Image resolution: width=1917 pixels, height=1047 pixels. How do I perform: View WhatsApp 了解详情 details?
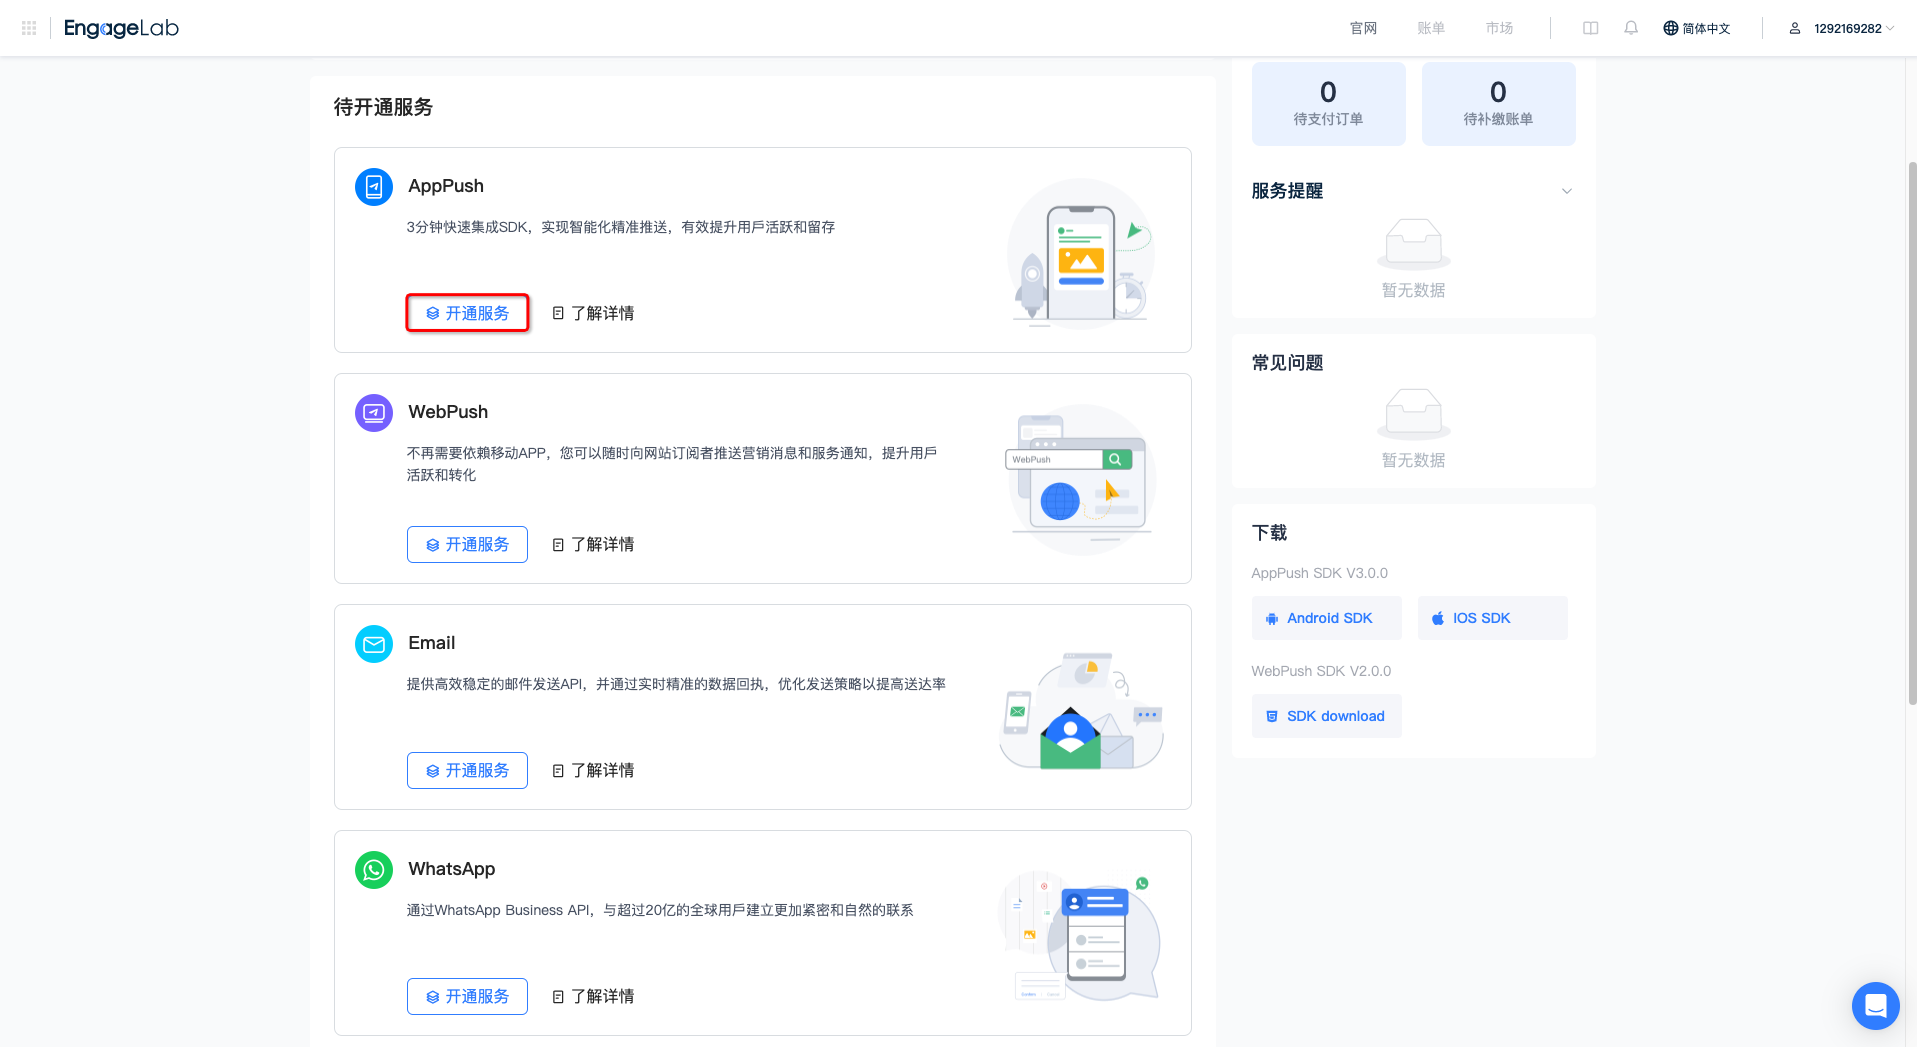pyautogui.click(x=593, y=996)
